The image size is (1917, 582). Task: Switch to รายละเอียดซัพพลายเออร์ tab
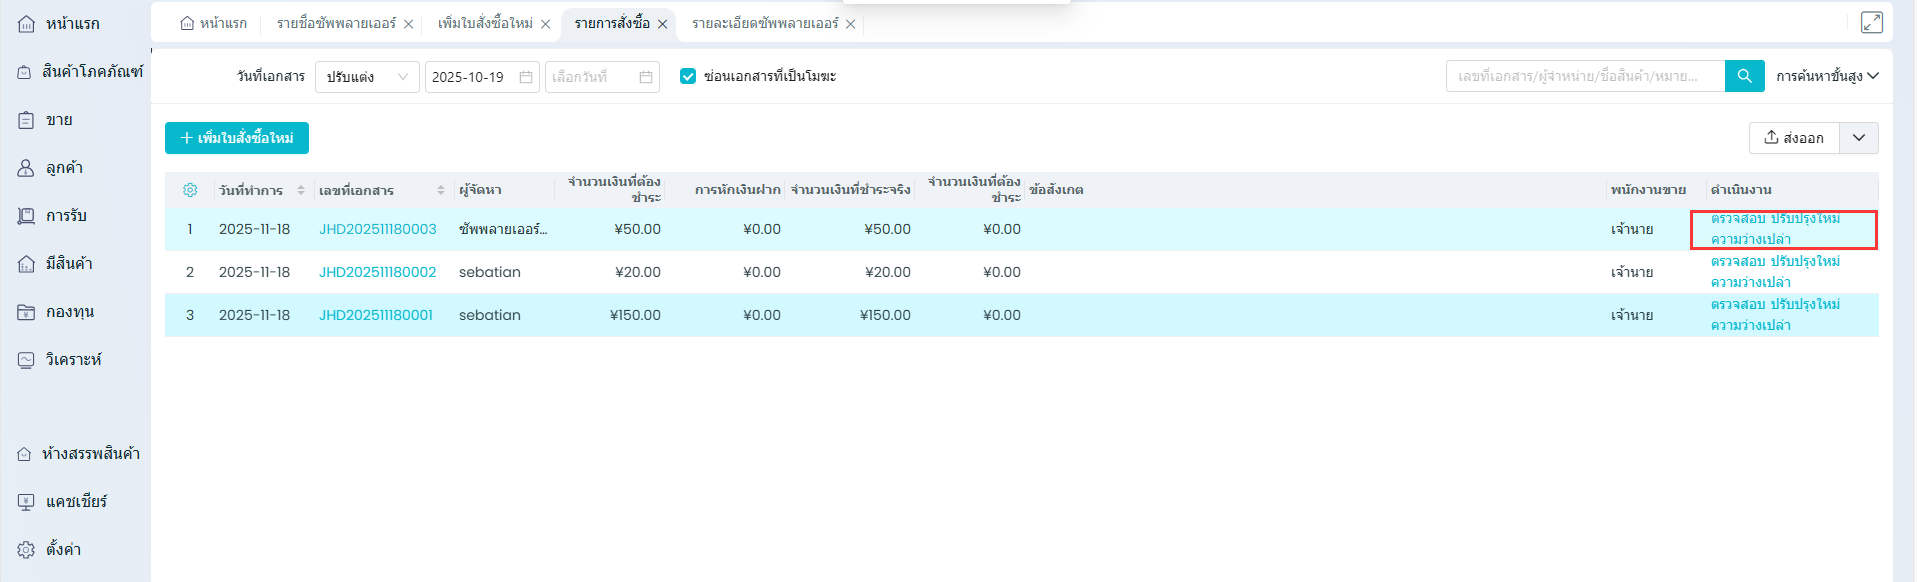pos(764,24)
